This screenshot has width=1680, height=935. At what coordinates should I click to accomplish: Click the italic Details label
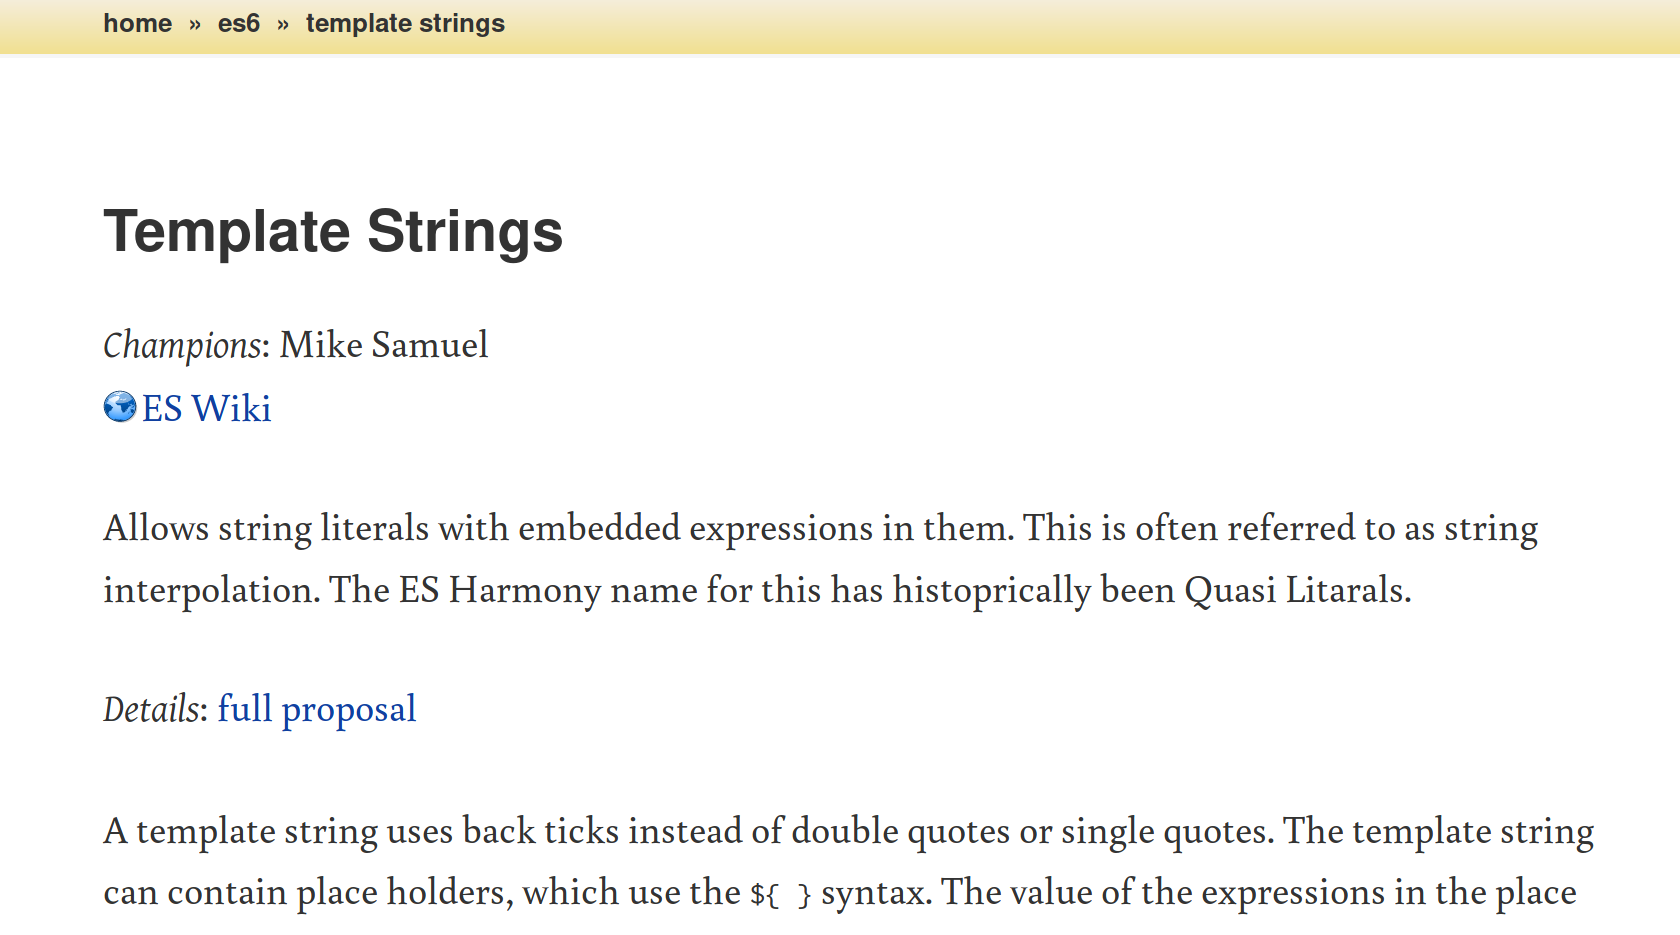pos(153,709)
